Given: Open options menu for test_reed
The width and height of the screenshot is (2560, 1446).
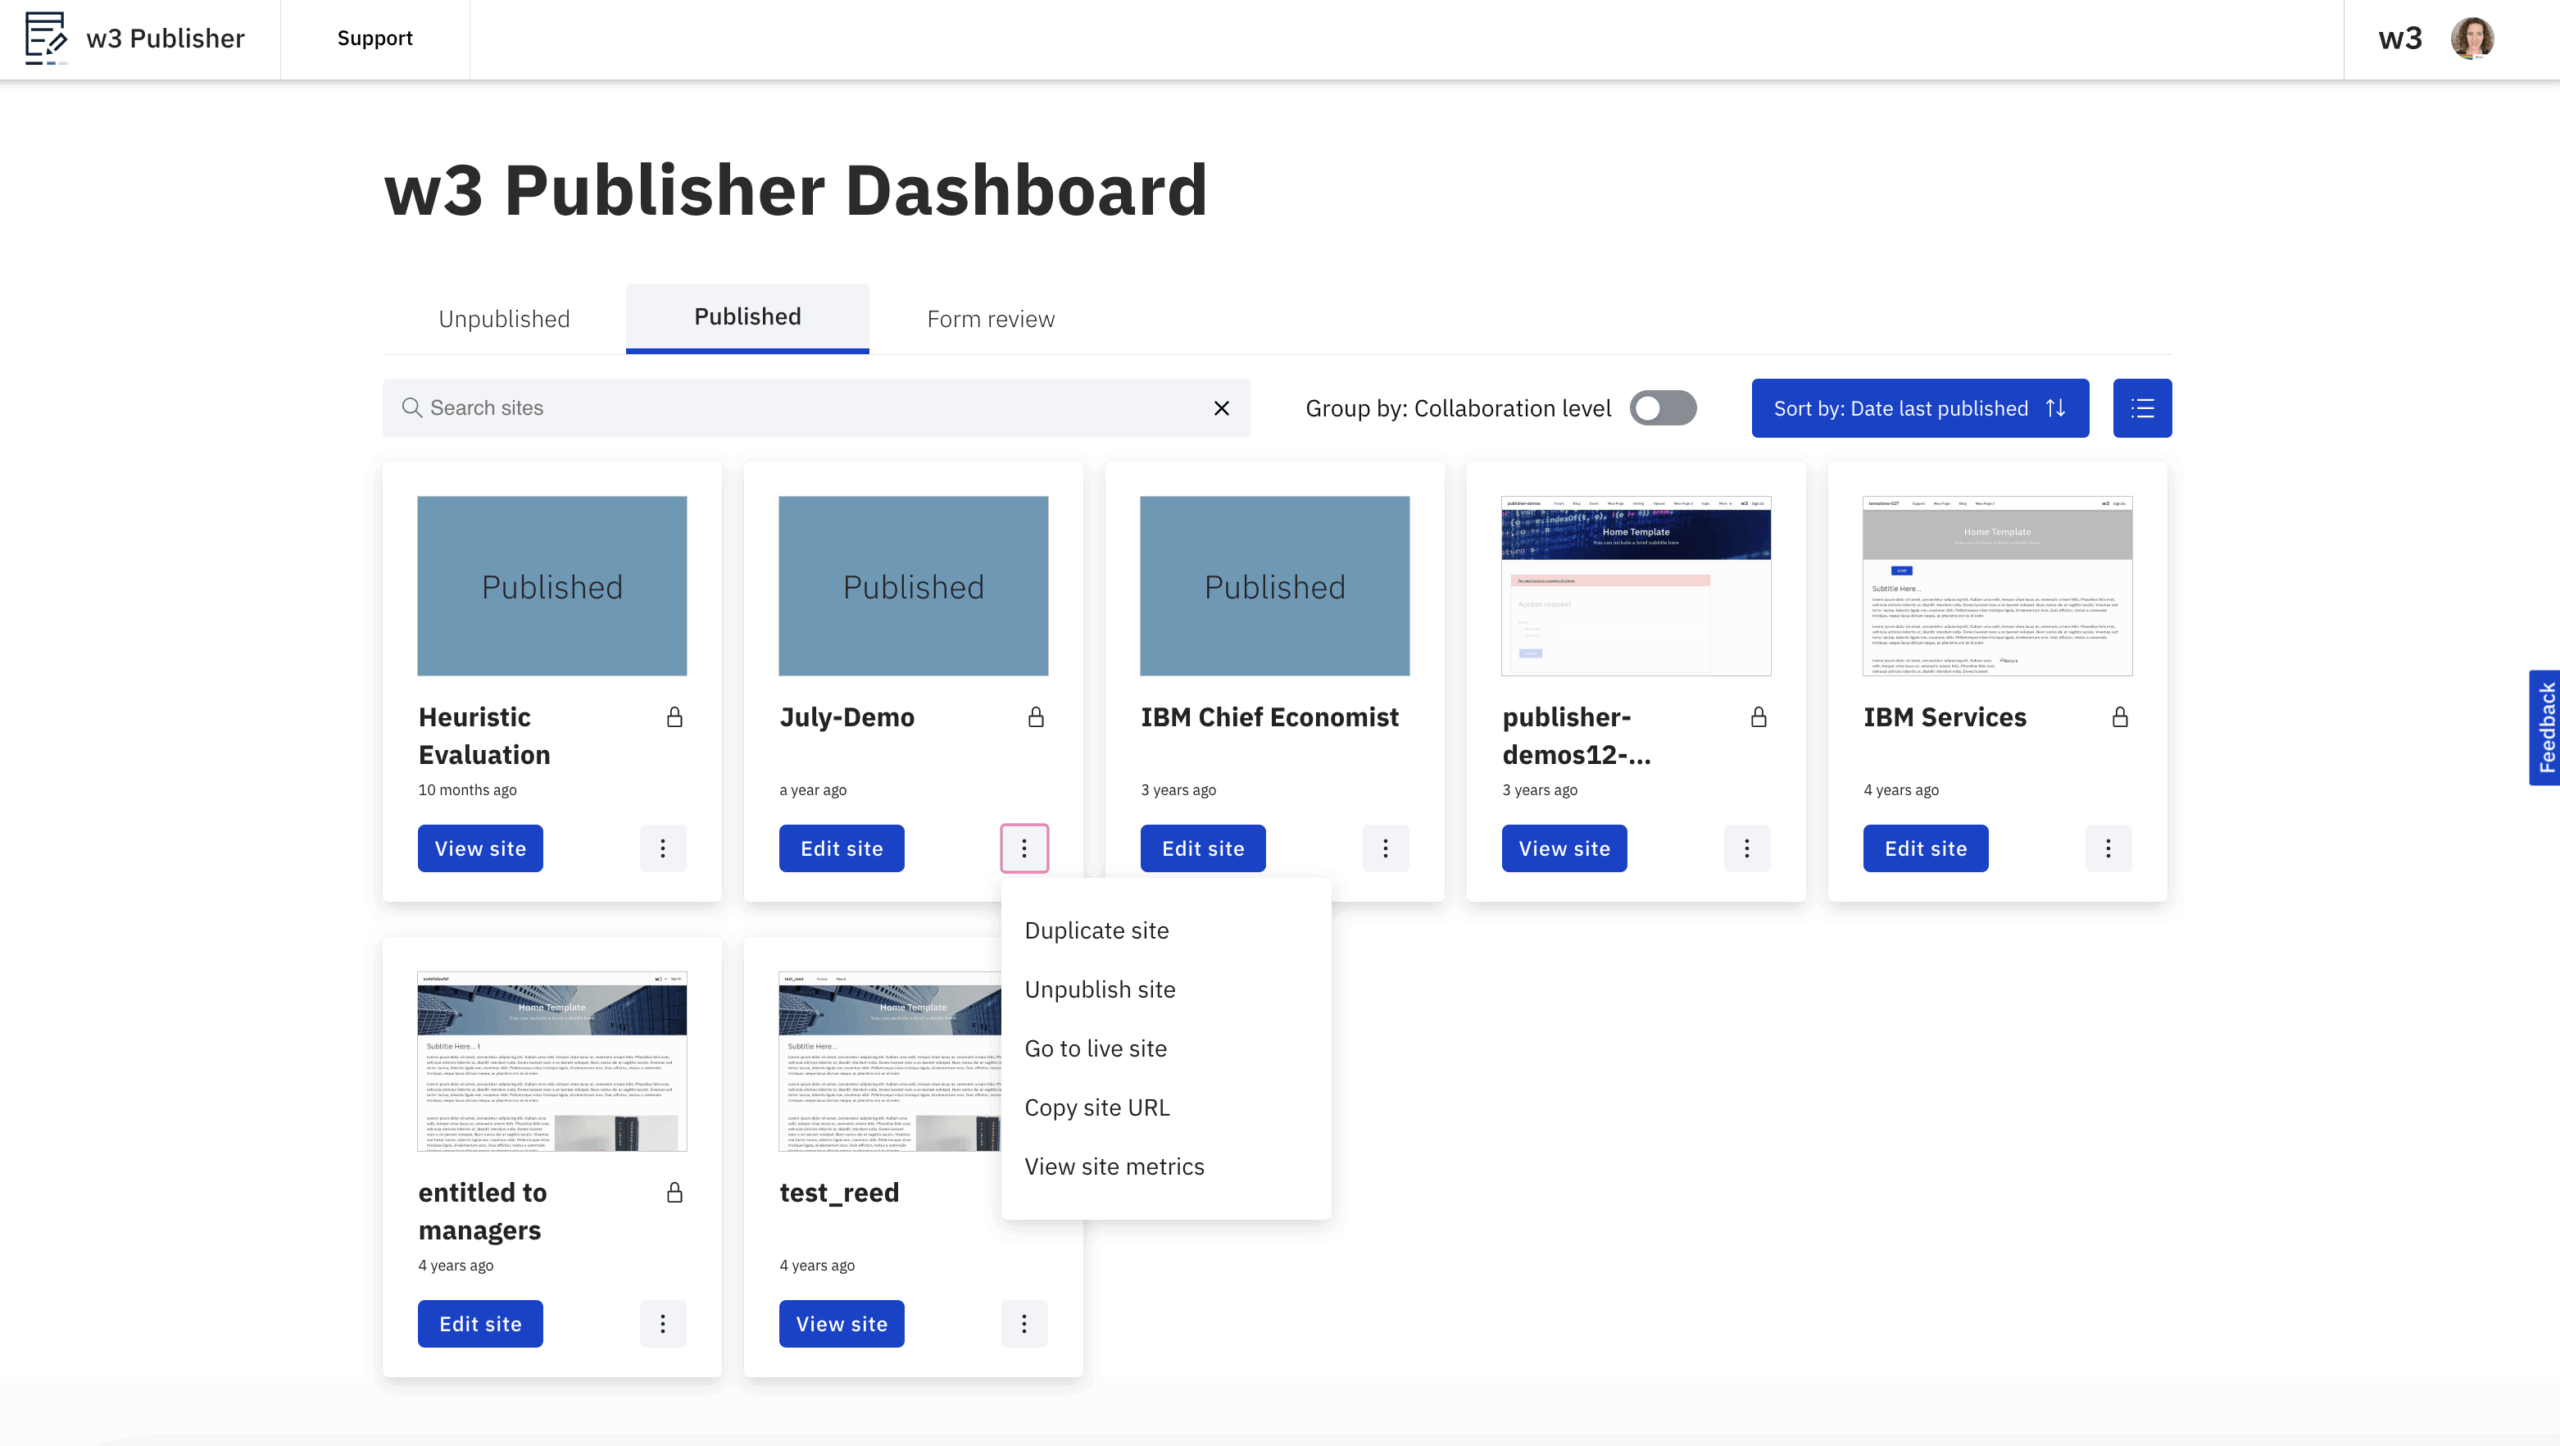Looking at the screenshot, I should point(1024,1323).
